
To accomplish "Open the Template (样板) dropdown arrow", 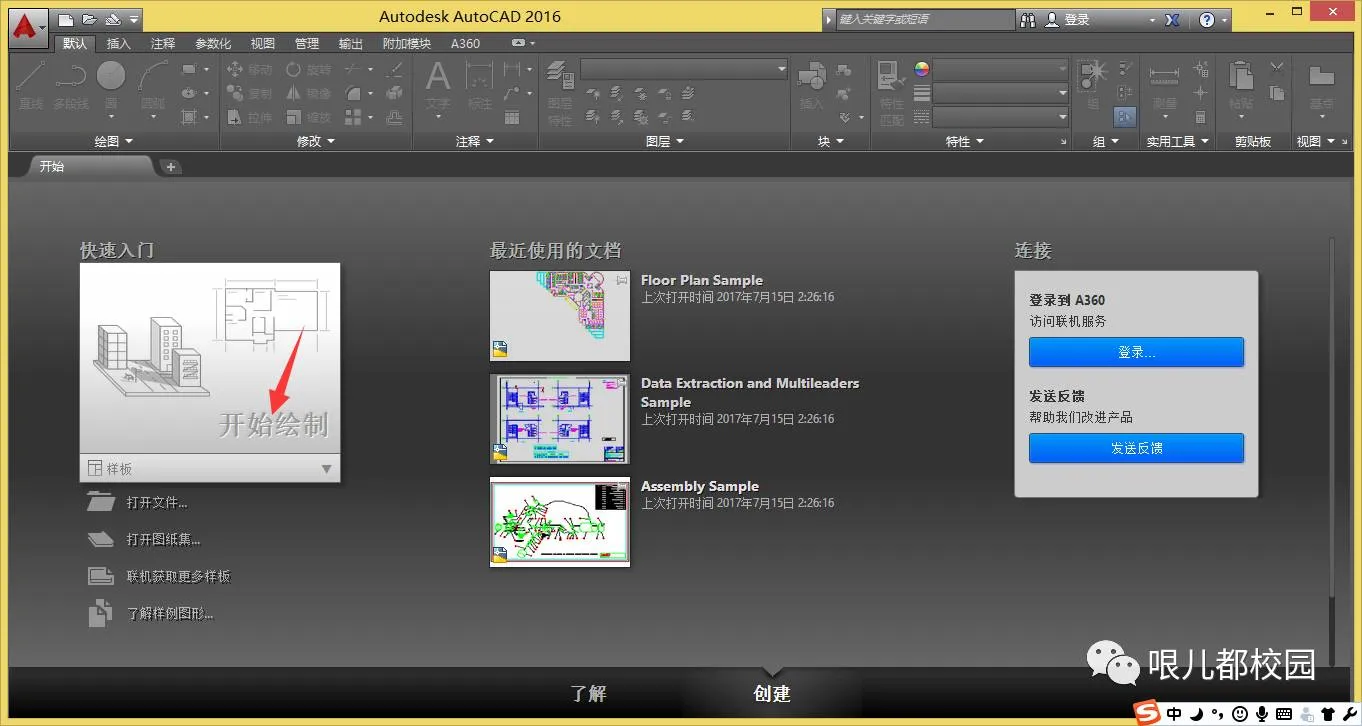I will coord(326,469).
